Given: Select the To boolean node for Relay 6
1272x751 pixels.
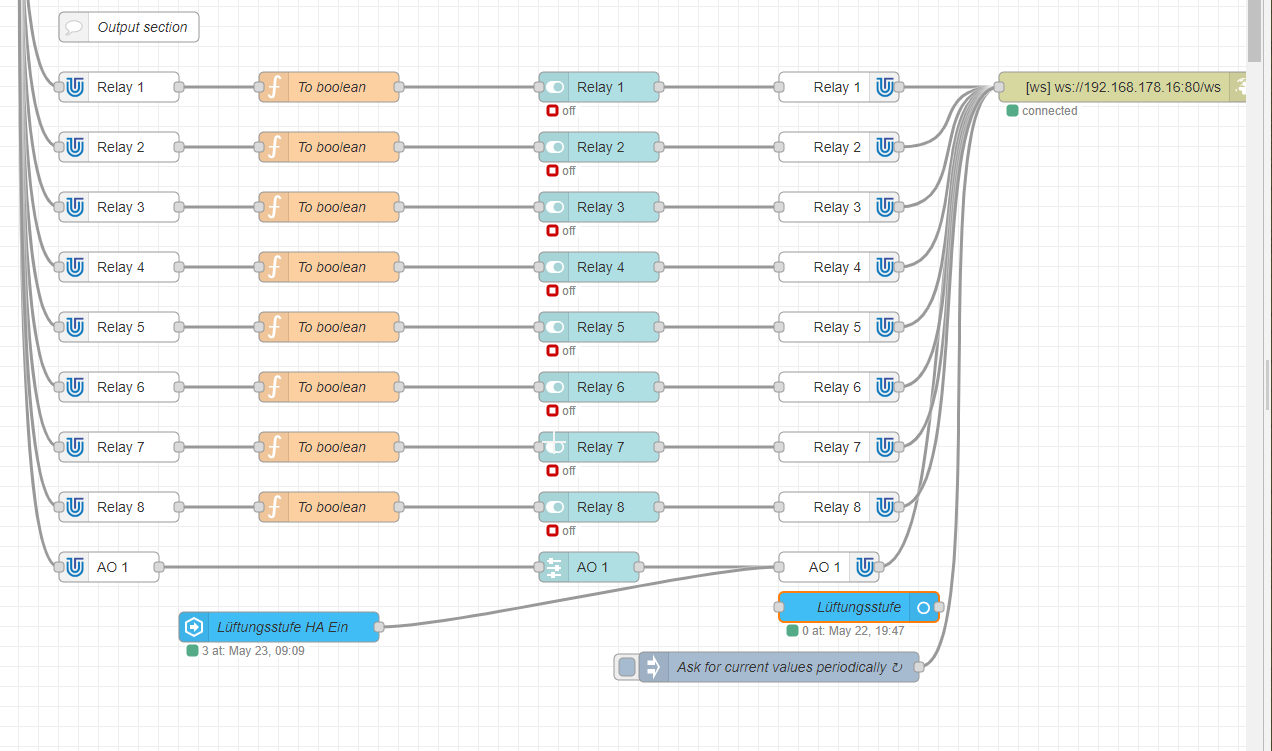Looking at the screenshot, I should [x=329, y=387].
